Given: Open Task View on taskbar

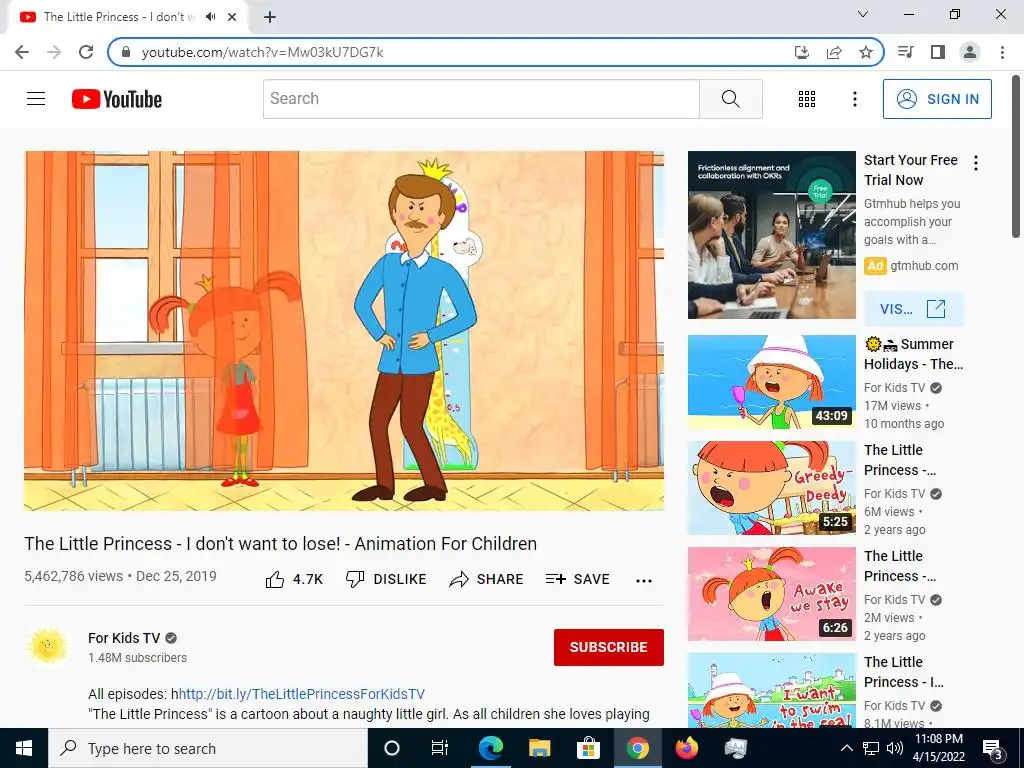Looking at the screenshot, I should pyautogui.click(x=440, y=748).
